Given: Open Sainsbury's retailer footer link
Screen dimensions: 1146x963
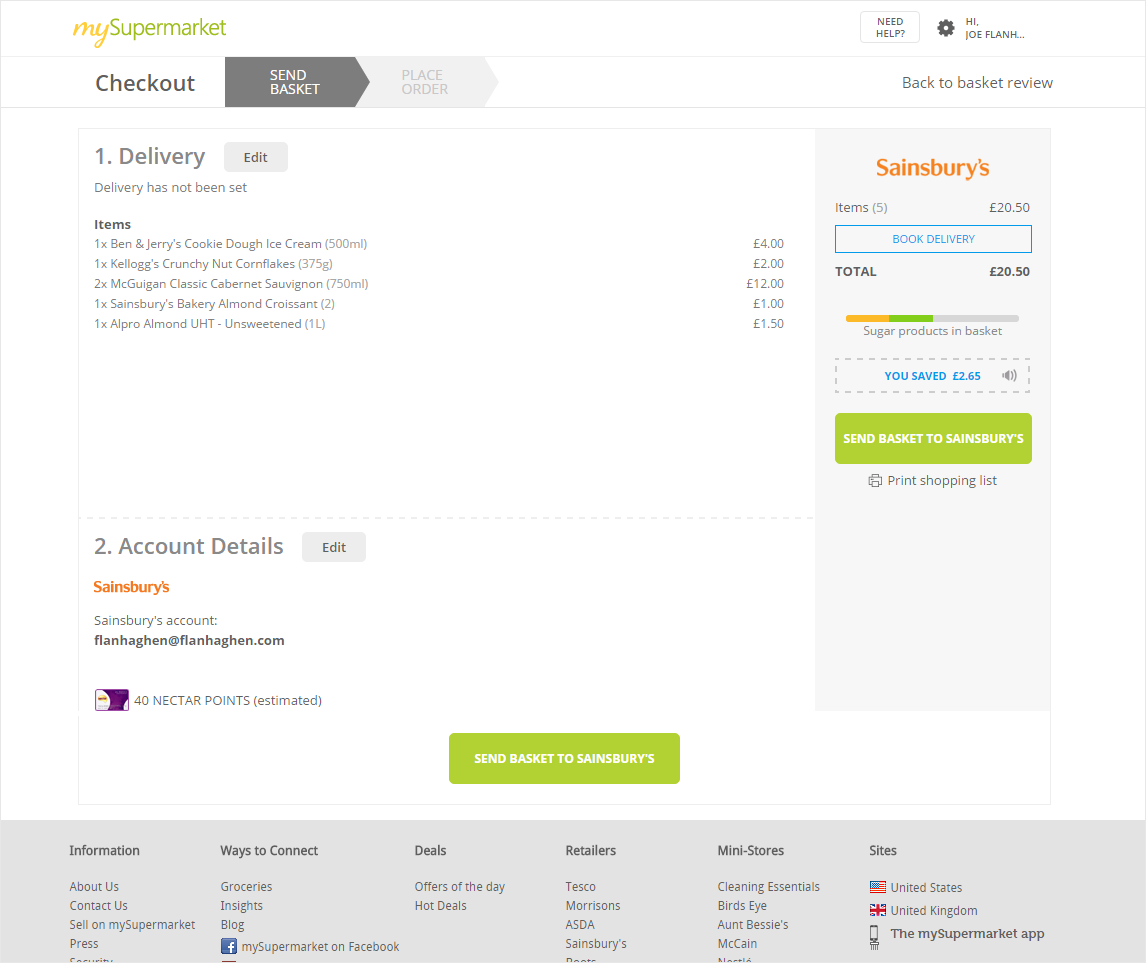Looking at the screenshot, I should (x=596, y=944).
